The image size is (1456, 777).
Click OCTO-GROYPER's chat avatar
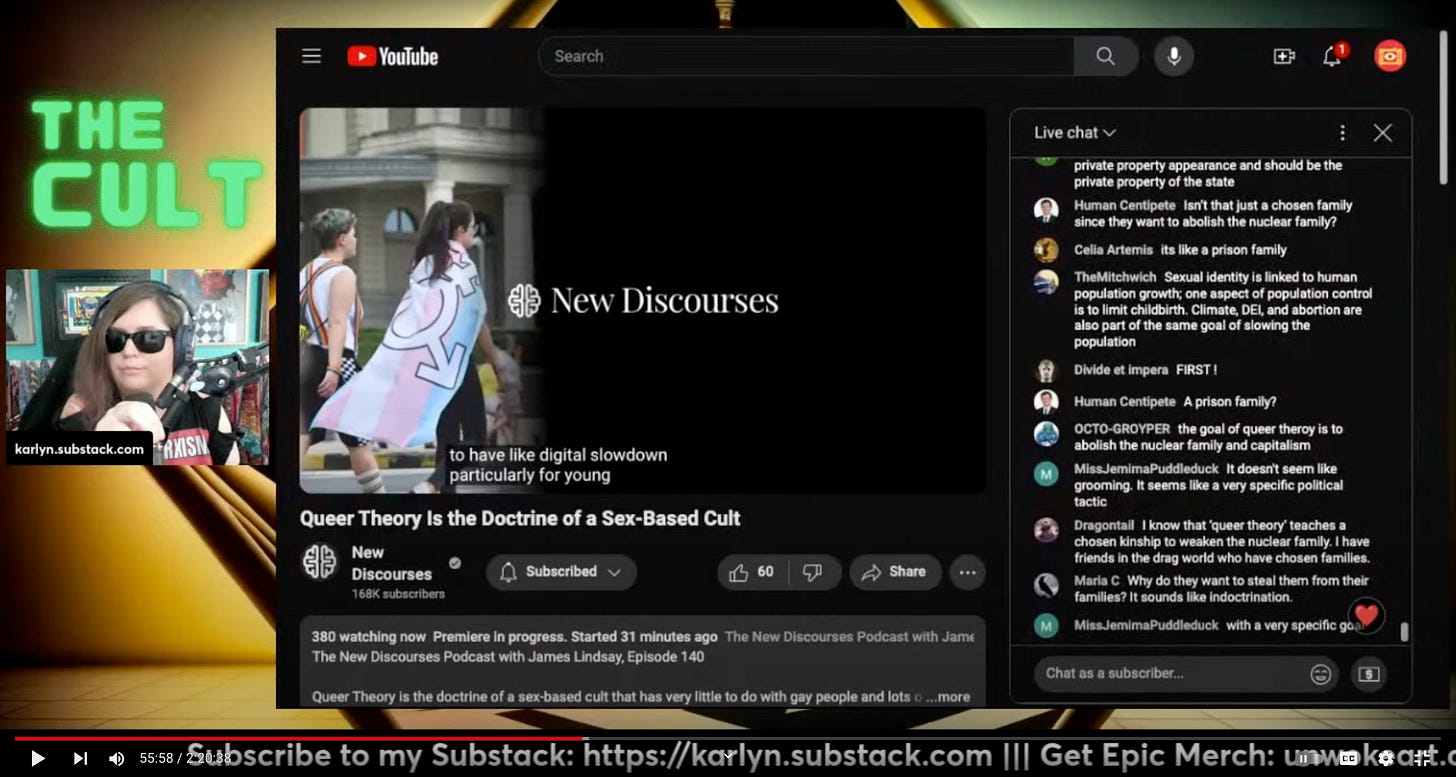(x=1046, y=434)
